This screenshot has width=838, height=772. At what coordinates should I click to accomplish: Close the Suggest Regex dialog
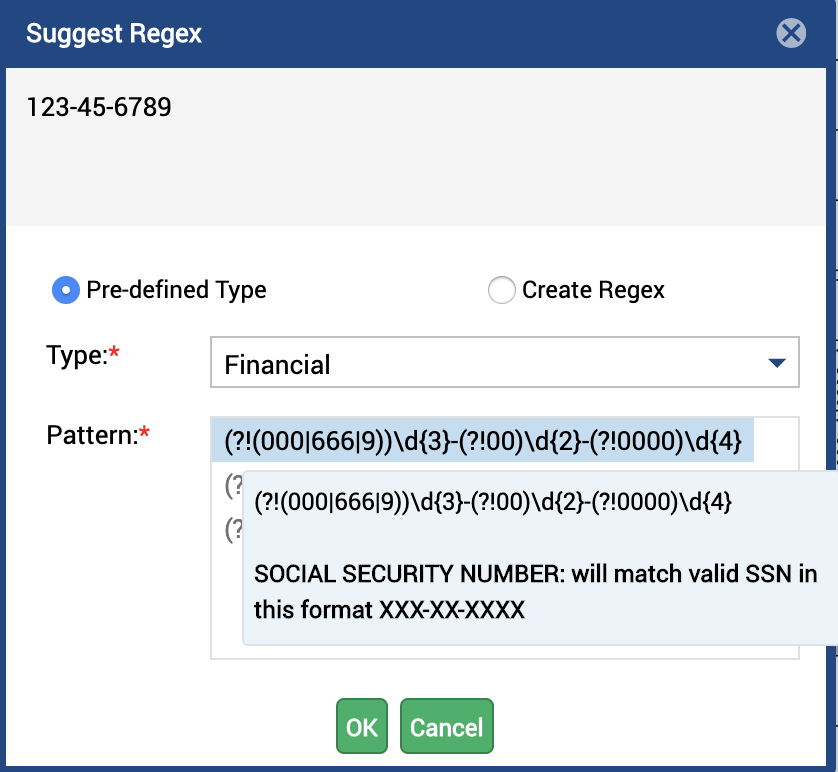coord(791,33)
